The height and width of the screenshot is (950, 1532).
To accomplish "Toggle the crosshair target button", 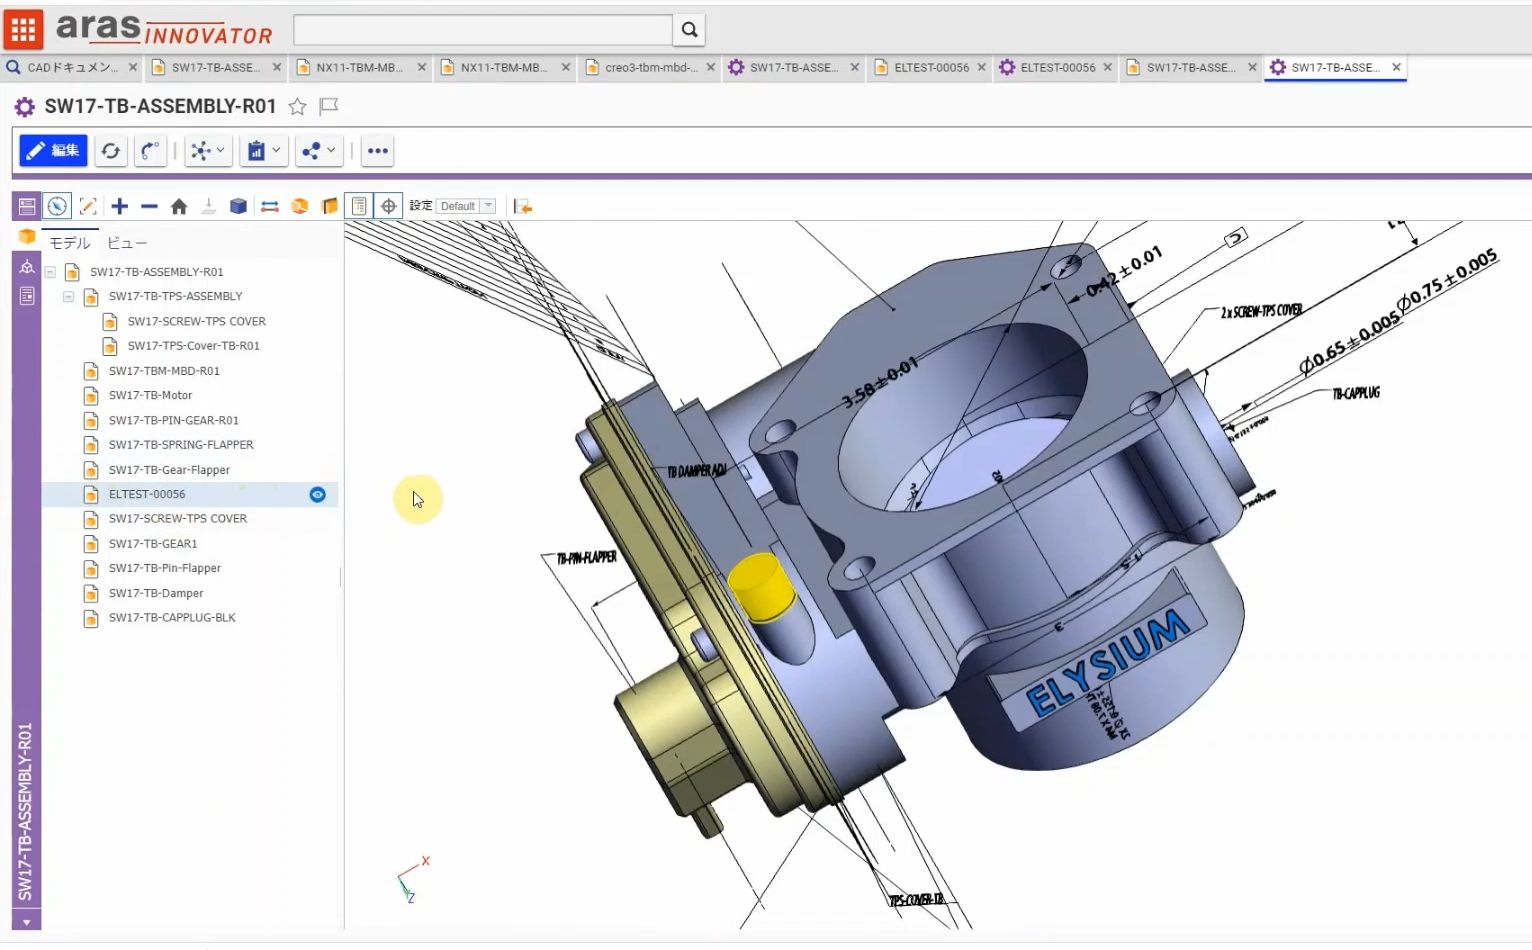I will tap(389, 206).
